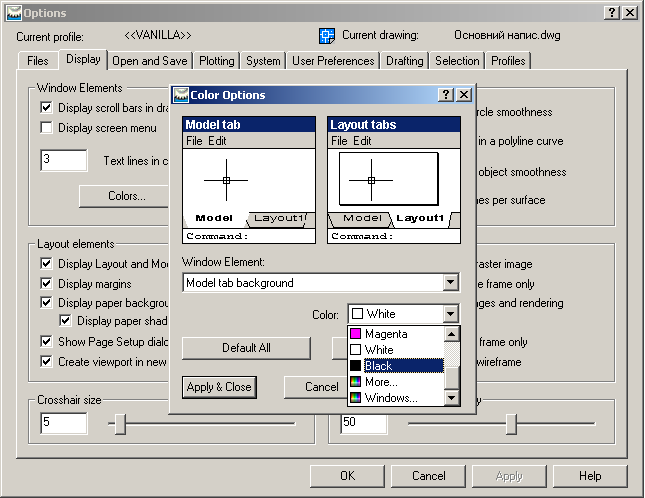This screenshot has height=498, width=645.
Task: Open the User Preferences tab
Action: (333, 61)
